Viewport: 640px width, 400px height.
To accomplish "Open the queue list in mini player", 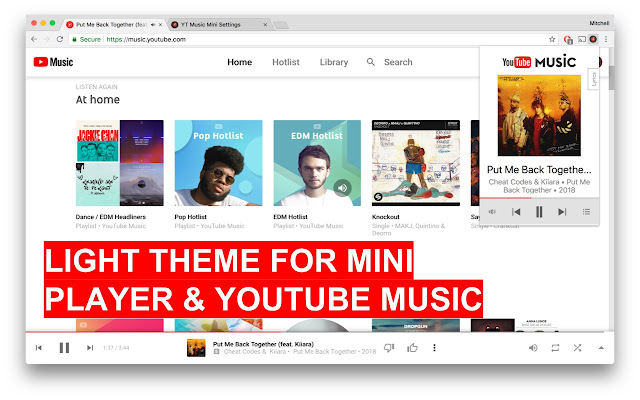I will coord(587,211).
